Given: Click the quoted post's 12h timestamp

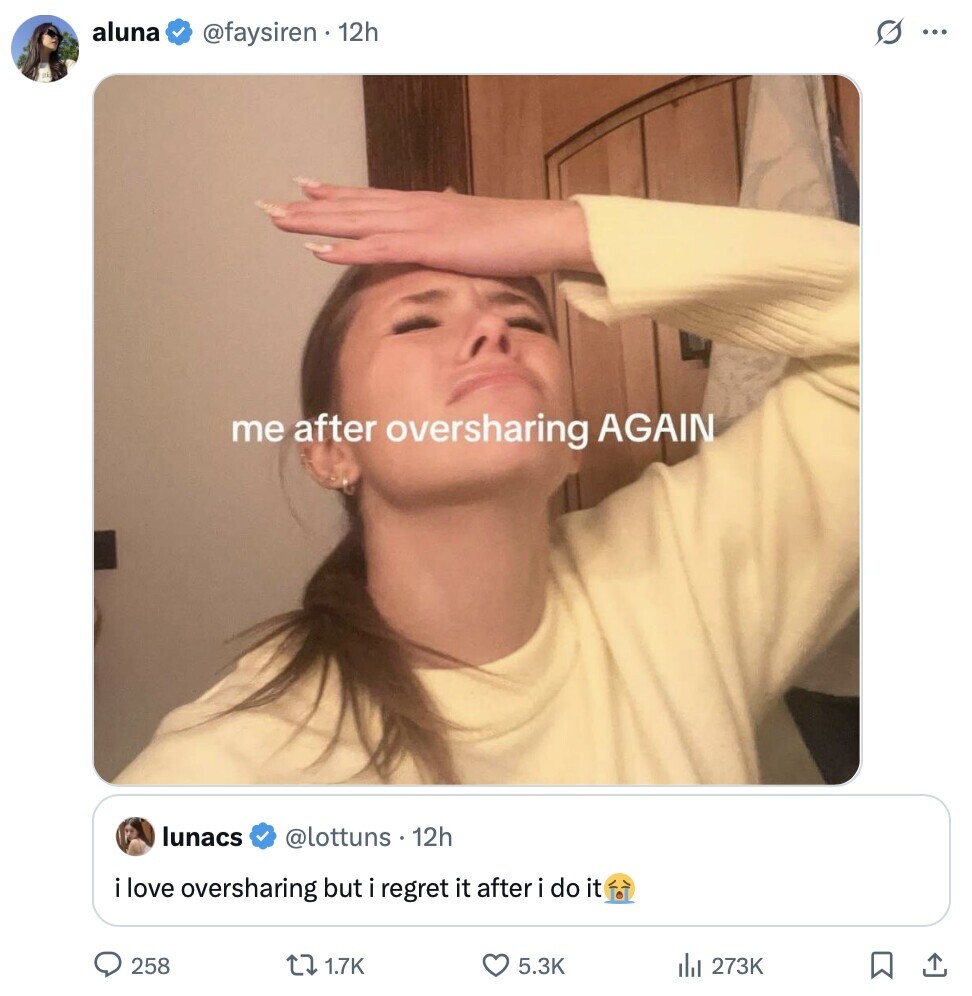Looking at the screenshot, I should (432, 836).
